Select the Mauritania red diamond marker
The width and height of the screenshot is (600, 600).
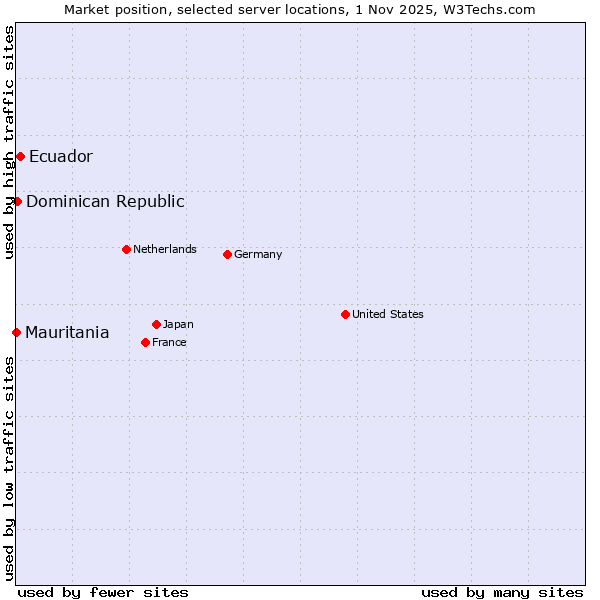(16, 332)
